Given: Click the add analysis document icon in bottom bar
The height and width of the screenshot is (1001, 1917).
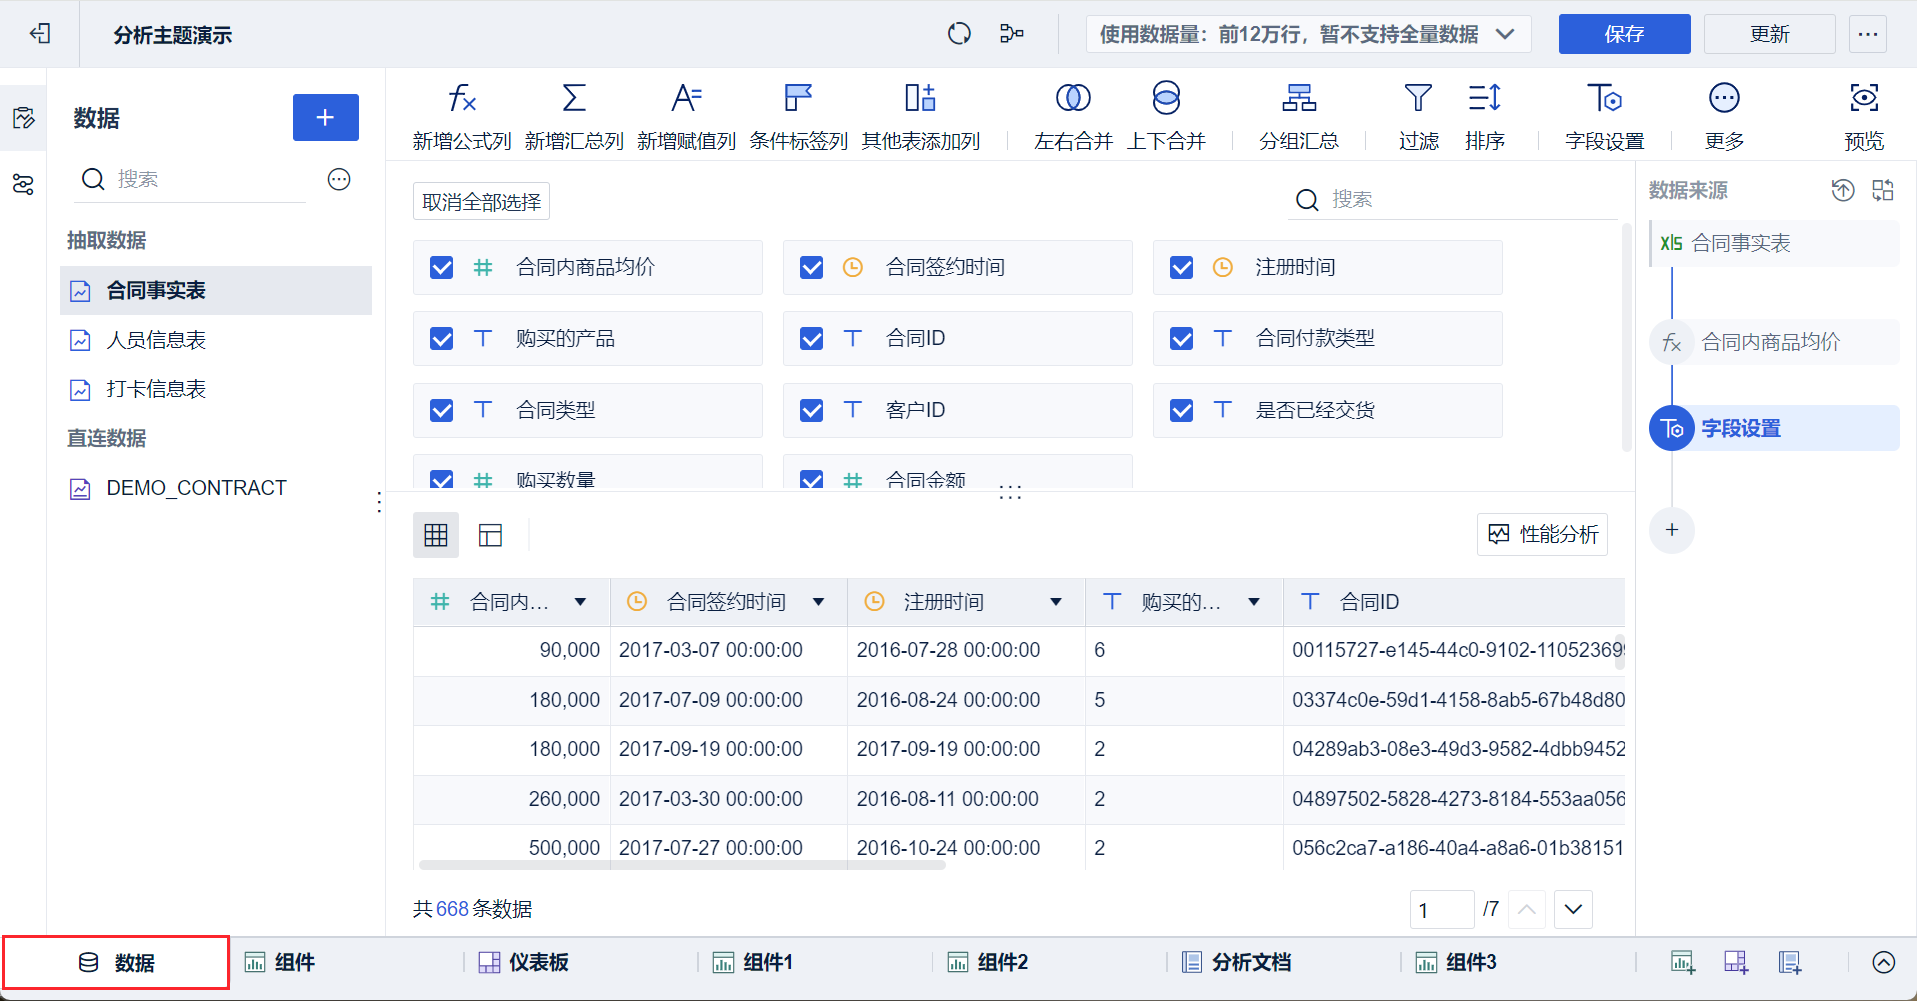Looking at the screenshot, I should [1790, 962].
